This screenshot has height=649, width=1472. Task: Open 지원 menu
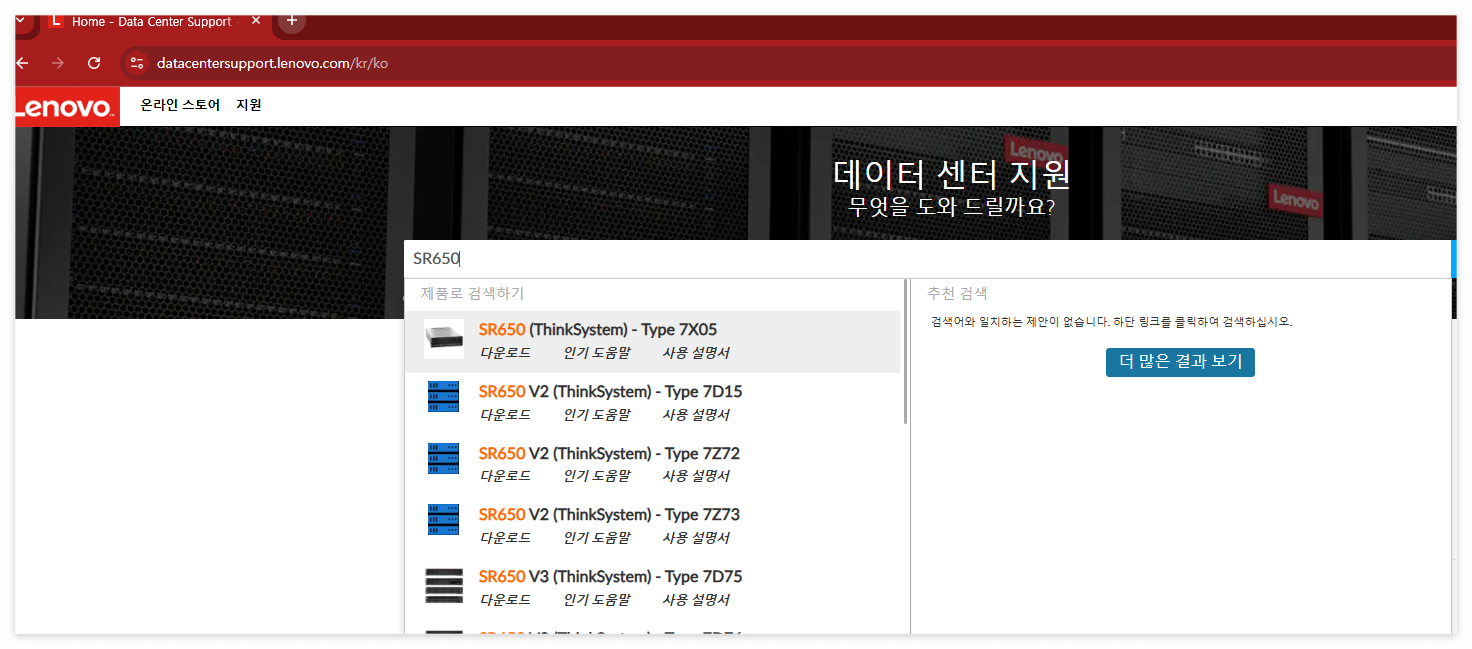(249, 104)
